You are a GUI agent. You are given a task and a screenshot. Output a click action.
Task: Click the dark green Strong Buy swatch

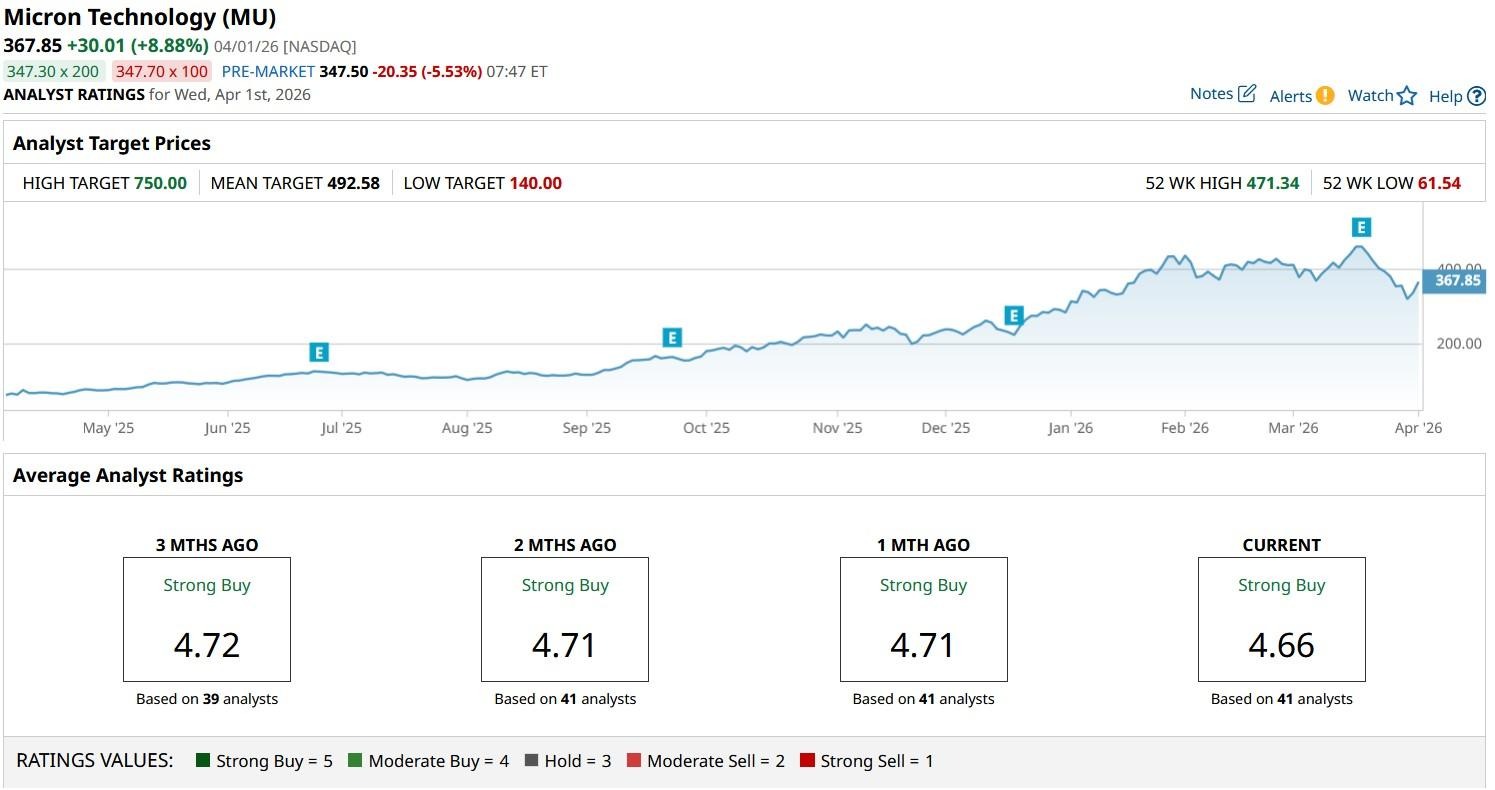(x=203, y=761)
